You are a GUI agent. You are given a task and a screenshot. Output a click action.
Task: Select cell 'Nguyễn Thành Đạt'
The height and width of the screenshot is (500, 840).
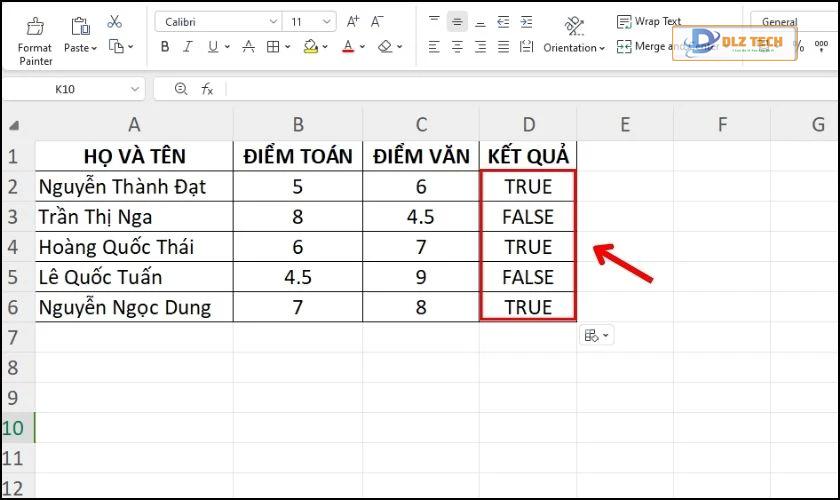[x=134, y=186]
